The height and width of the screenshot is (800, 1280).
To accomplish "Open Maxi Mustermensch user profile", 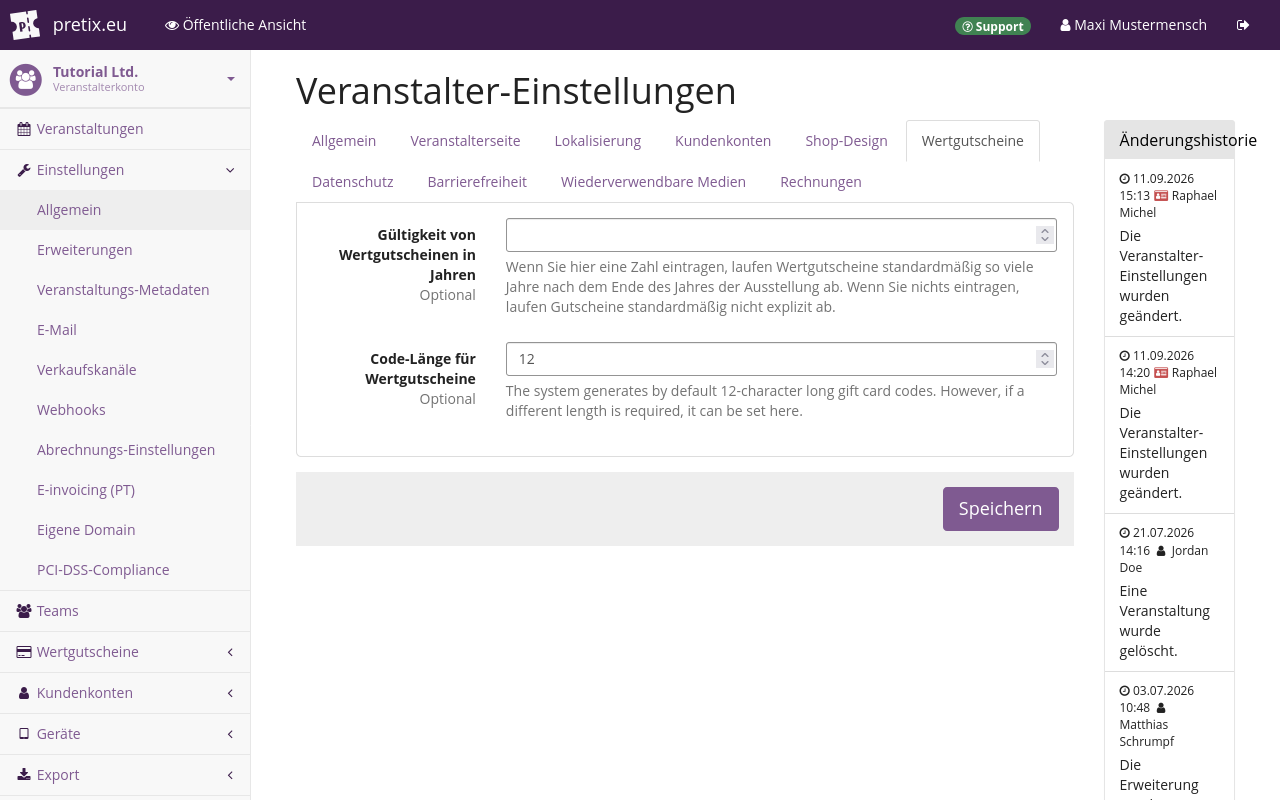I will pos(1133,25).
